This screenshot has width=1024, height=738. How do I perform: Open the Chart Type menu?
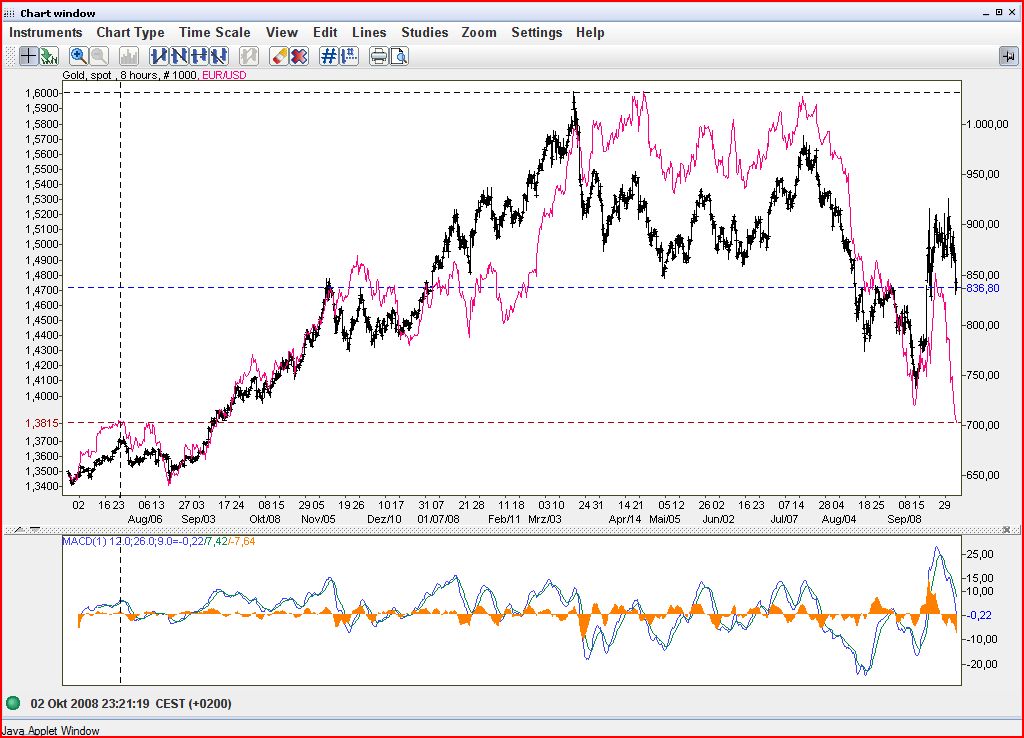(x=131, y=33)
